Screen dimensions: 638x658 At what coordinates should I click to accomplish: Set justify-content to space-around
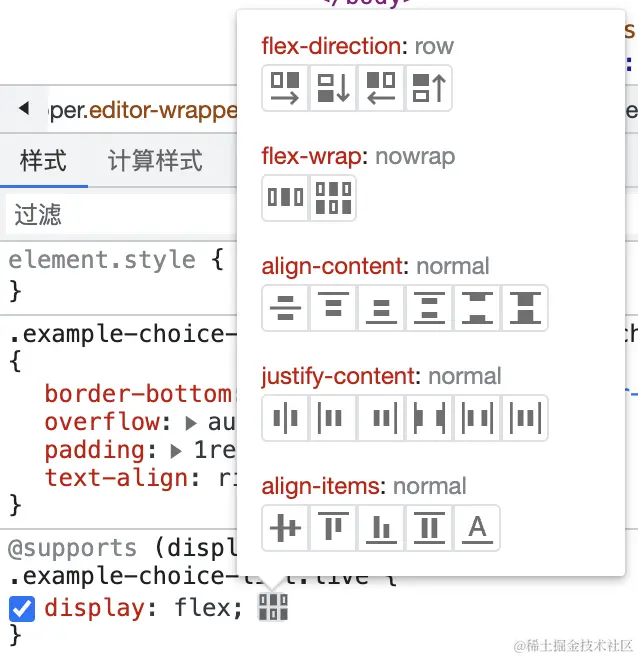[477, 418]
